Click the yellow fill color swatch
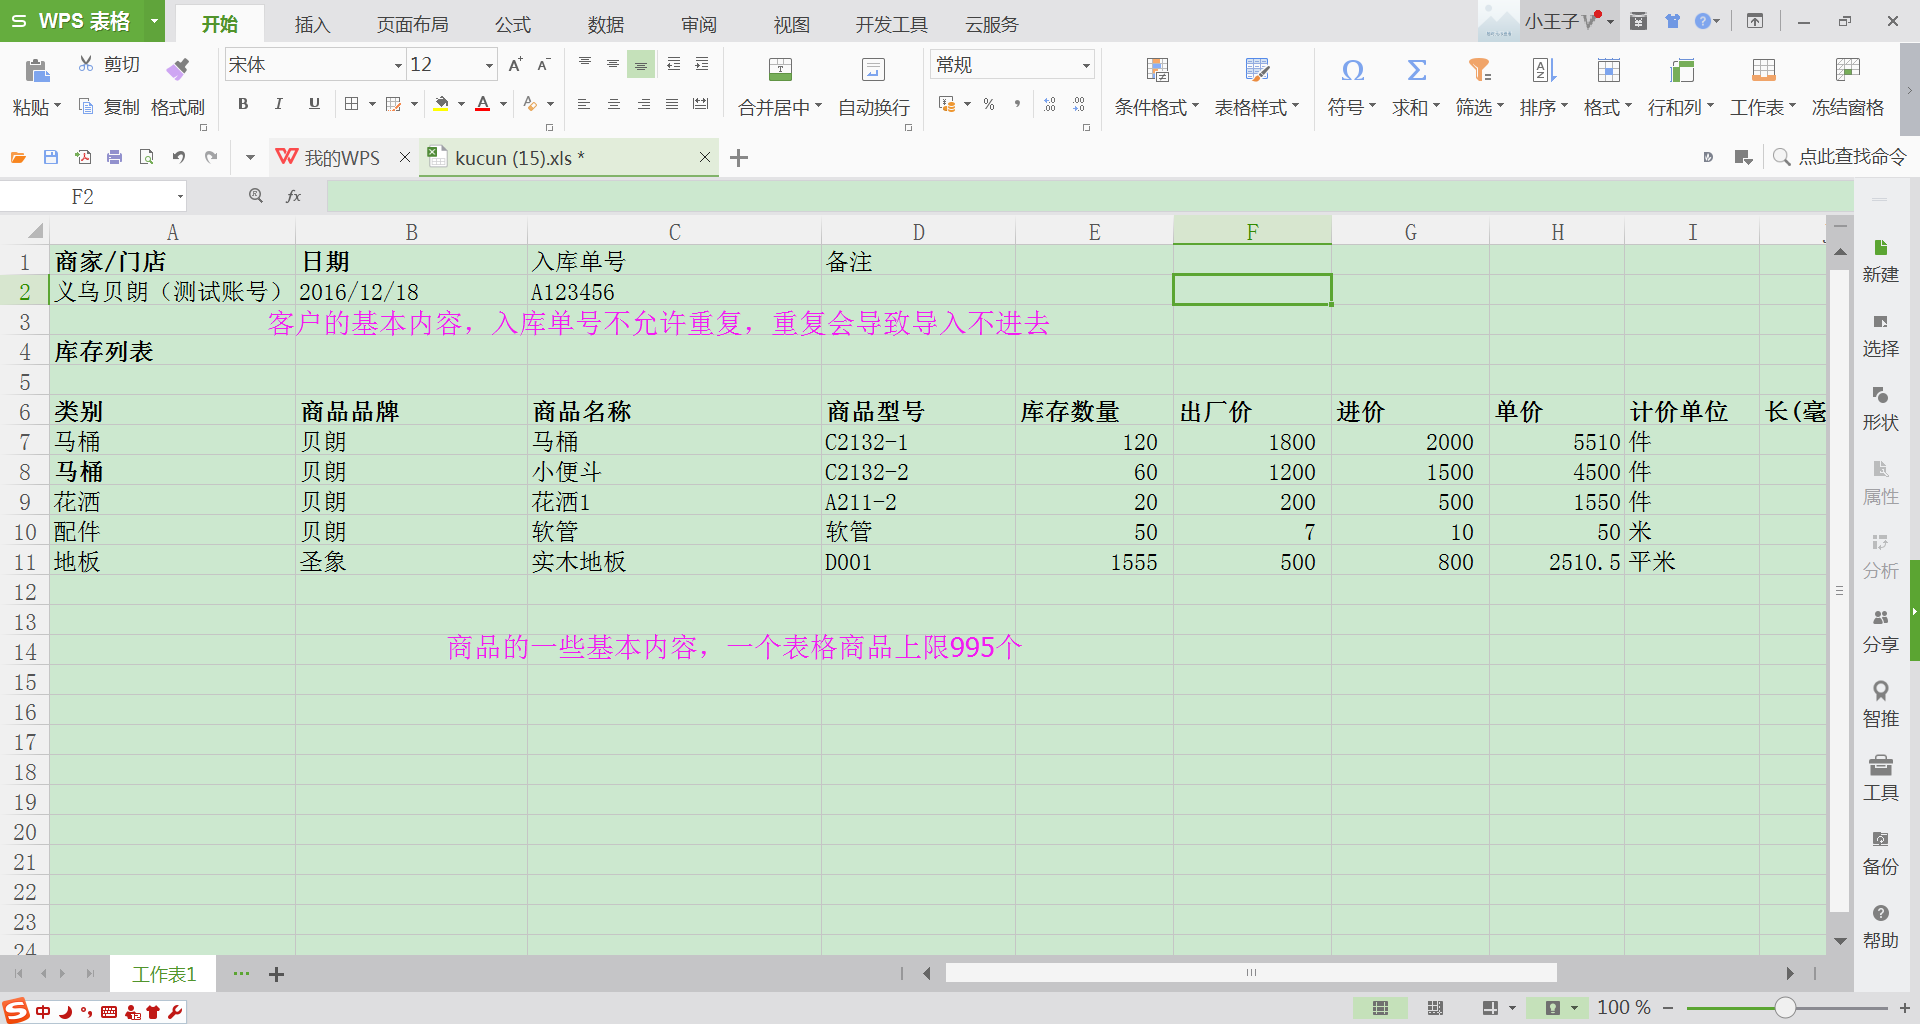 pos(441,104)
